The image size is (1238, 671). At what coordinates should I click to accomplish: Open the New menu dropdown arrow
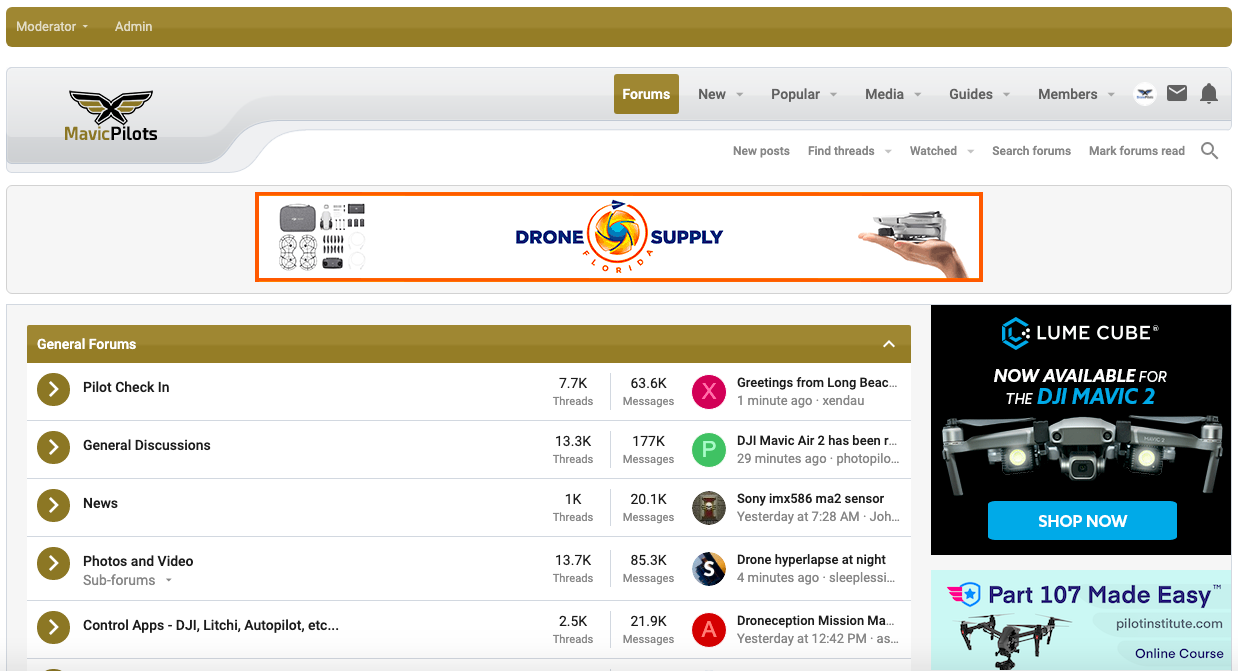(740, 95)
